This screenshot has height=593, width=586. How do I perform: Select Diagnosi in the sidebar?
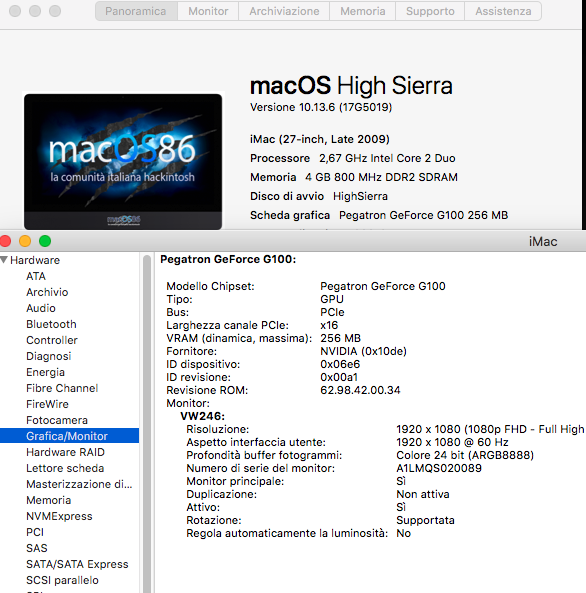[x=49, y=356]
